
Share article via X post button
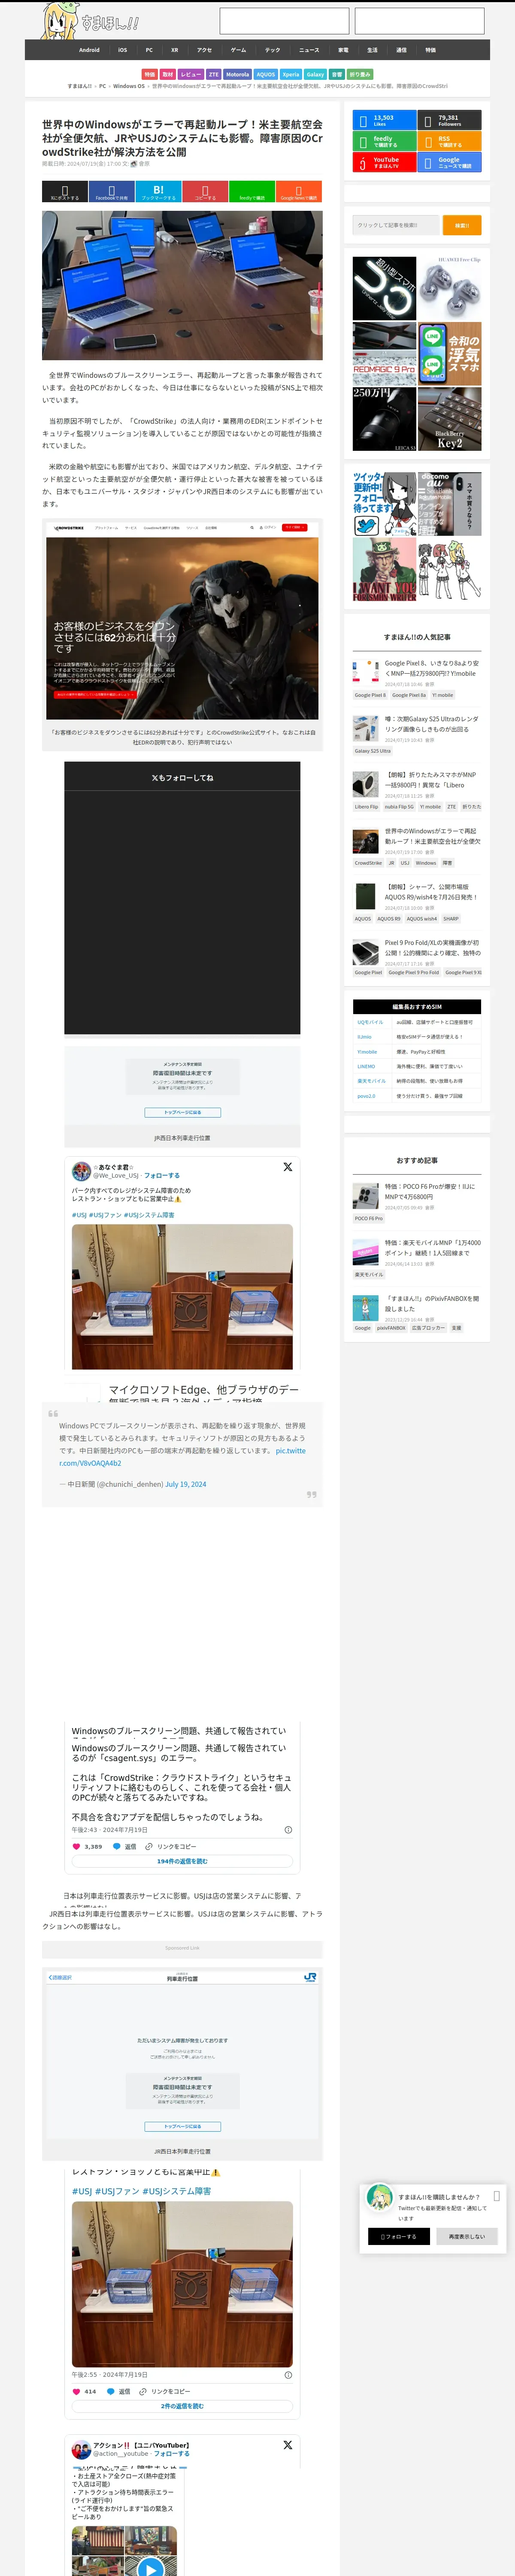(x=65, y=192)
